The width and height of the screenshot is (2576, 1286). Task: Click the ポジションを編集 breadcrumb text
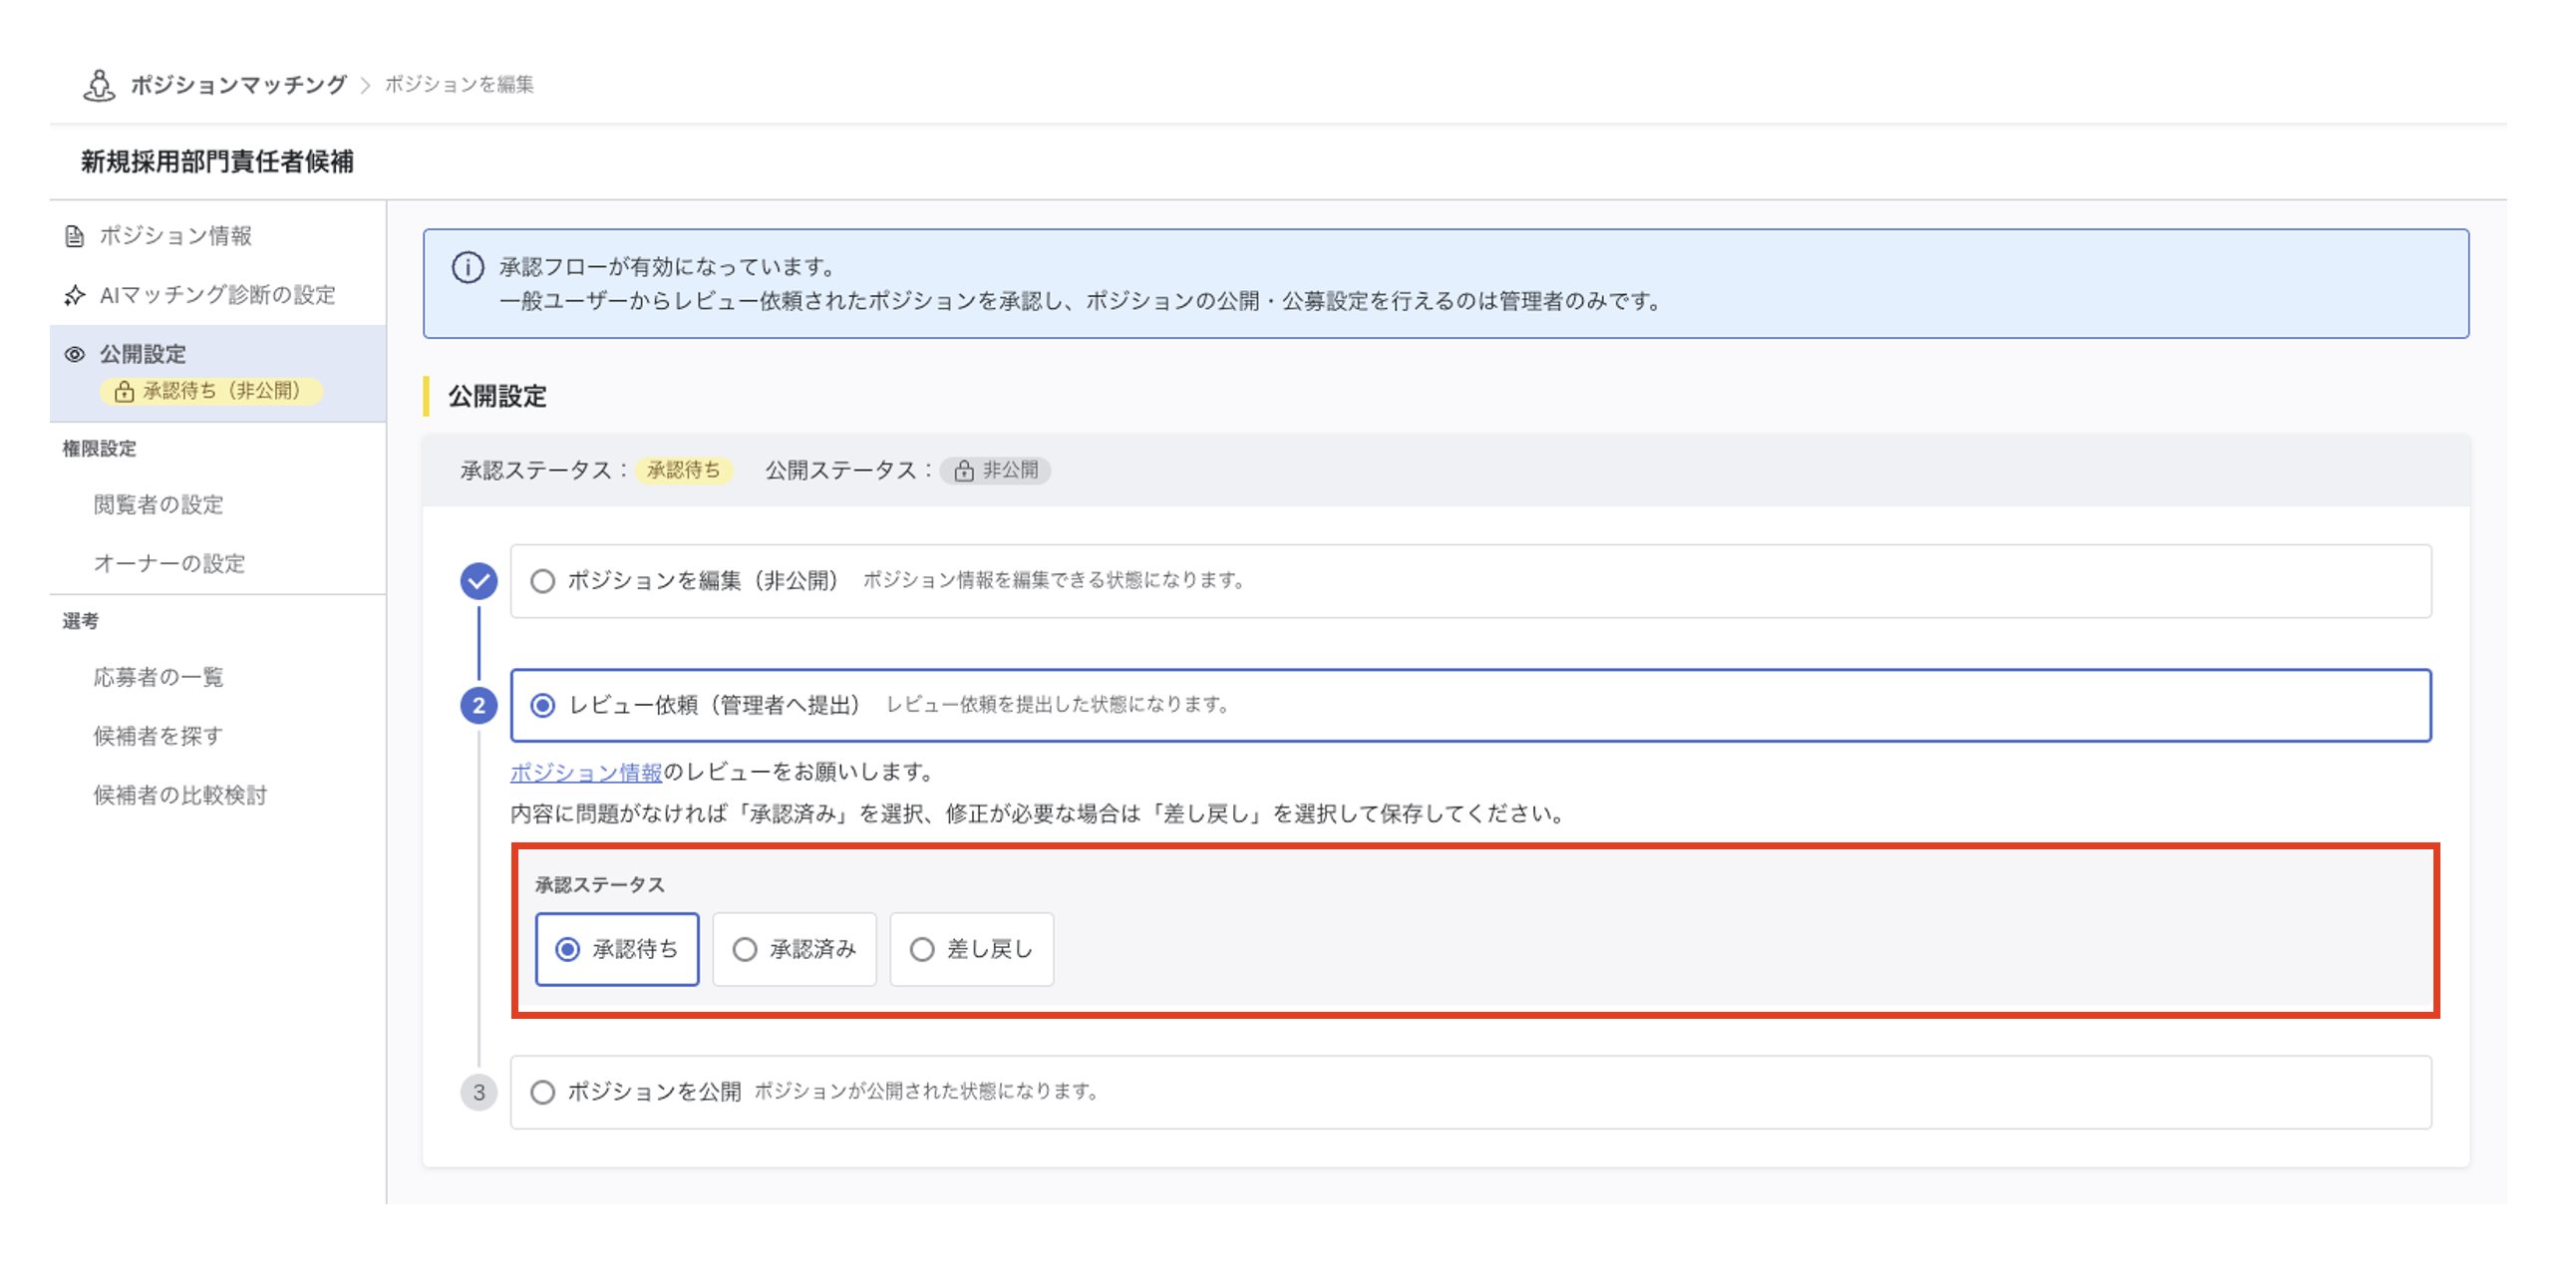tap(459, 85)
